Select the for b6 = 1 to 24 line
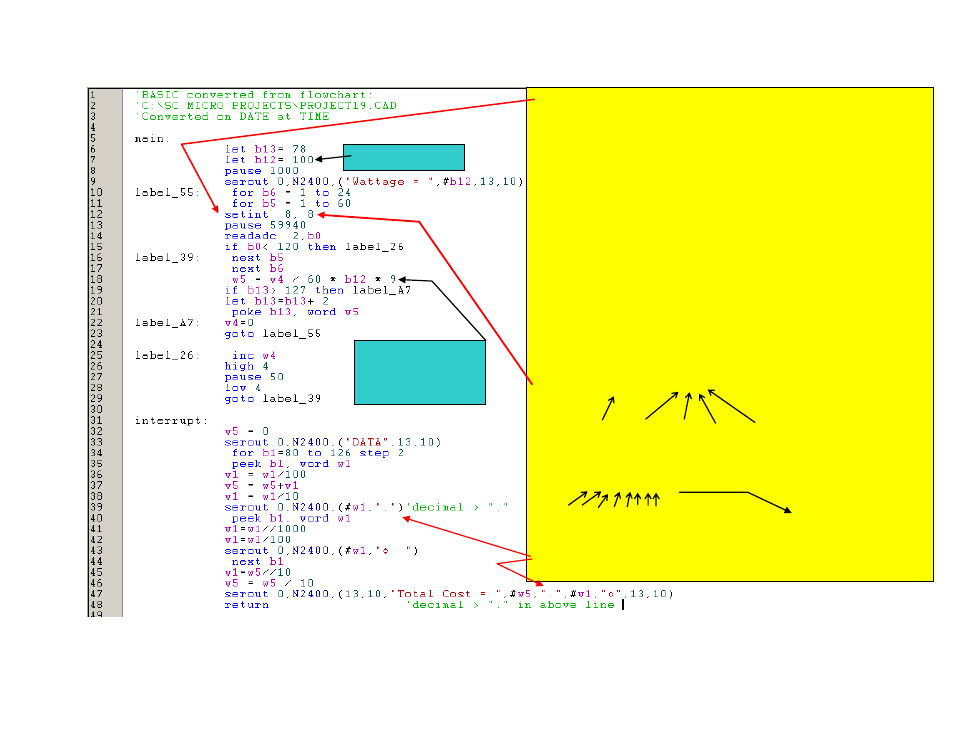 point(291,192)
